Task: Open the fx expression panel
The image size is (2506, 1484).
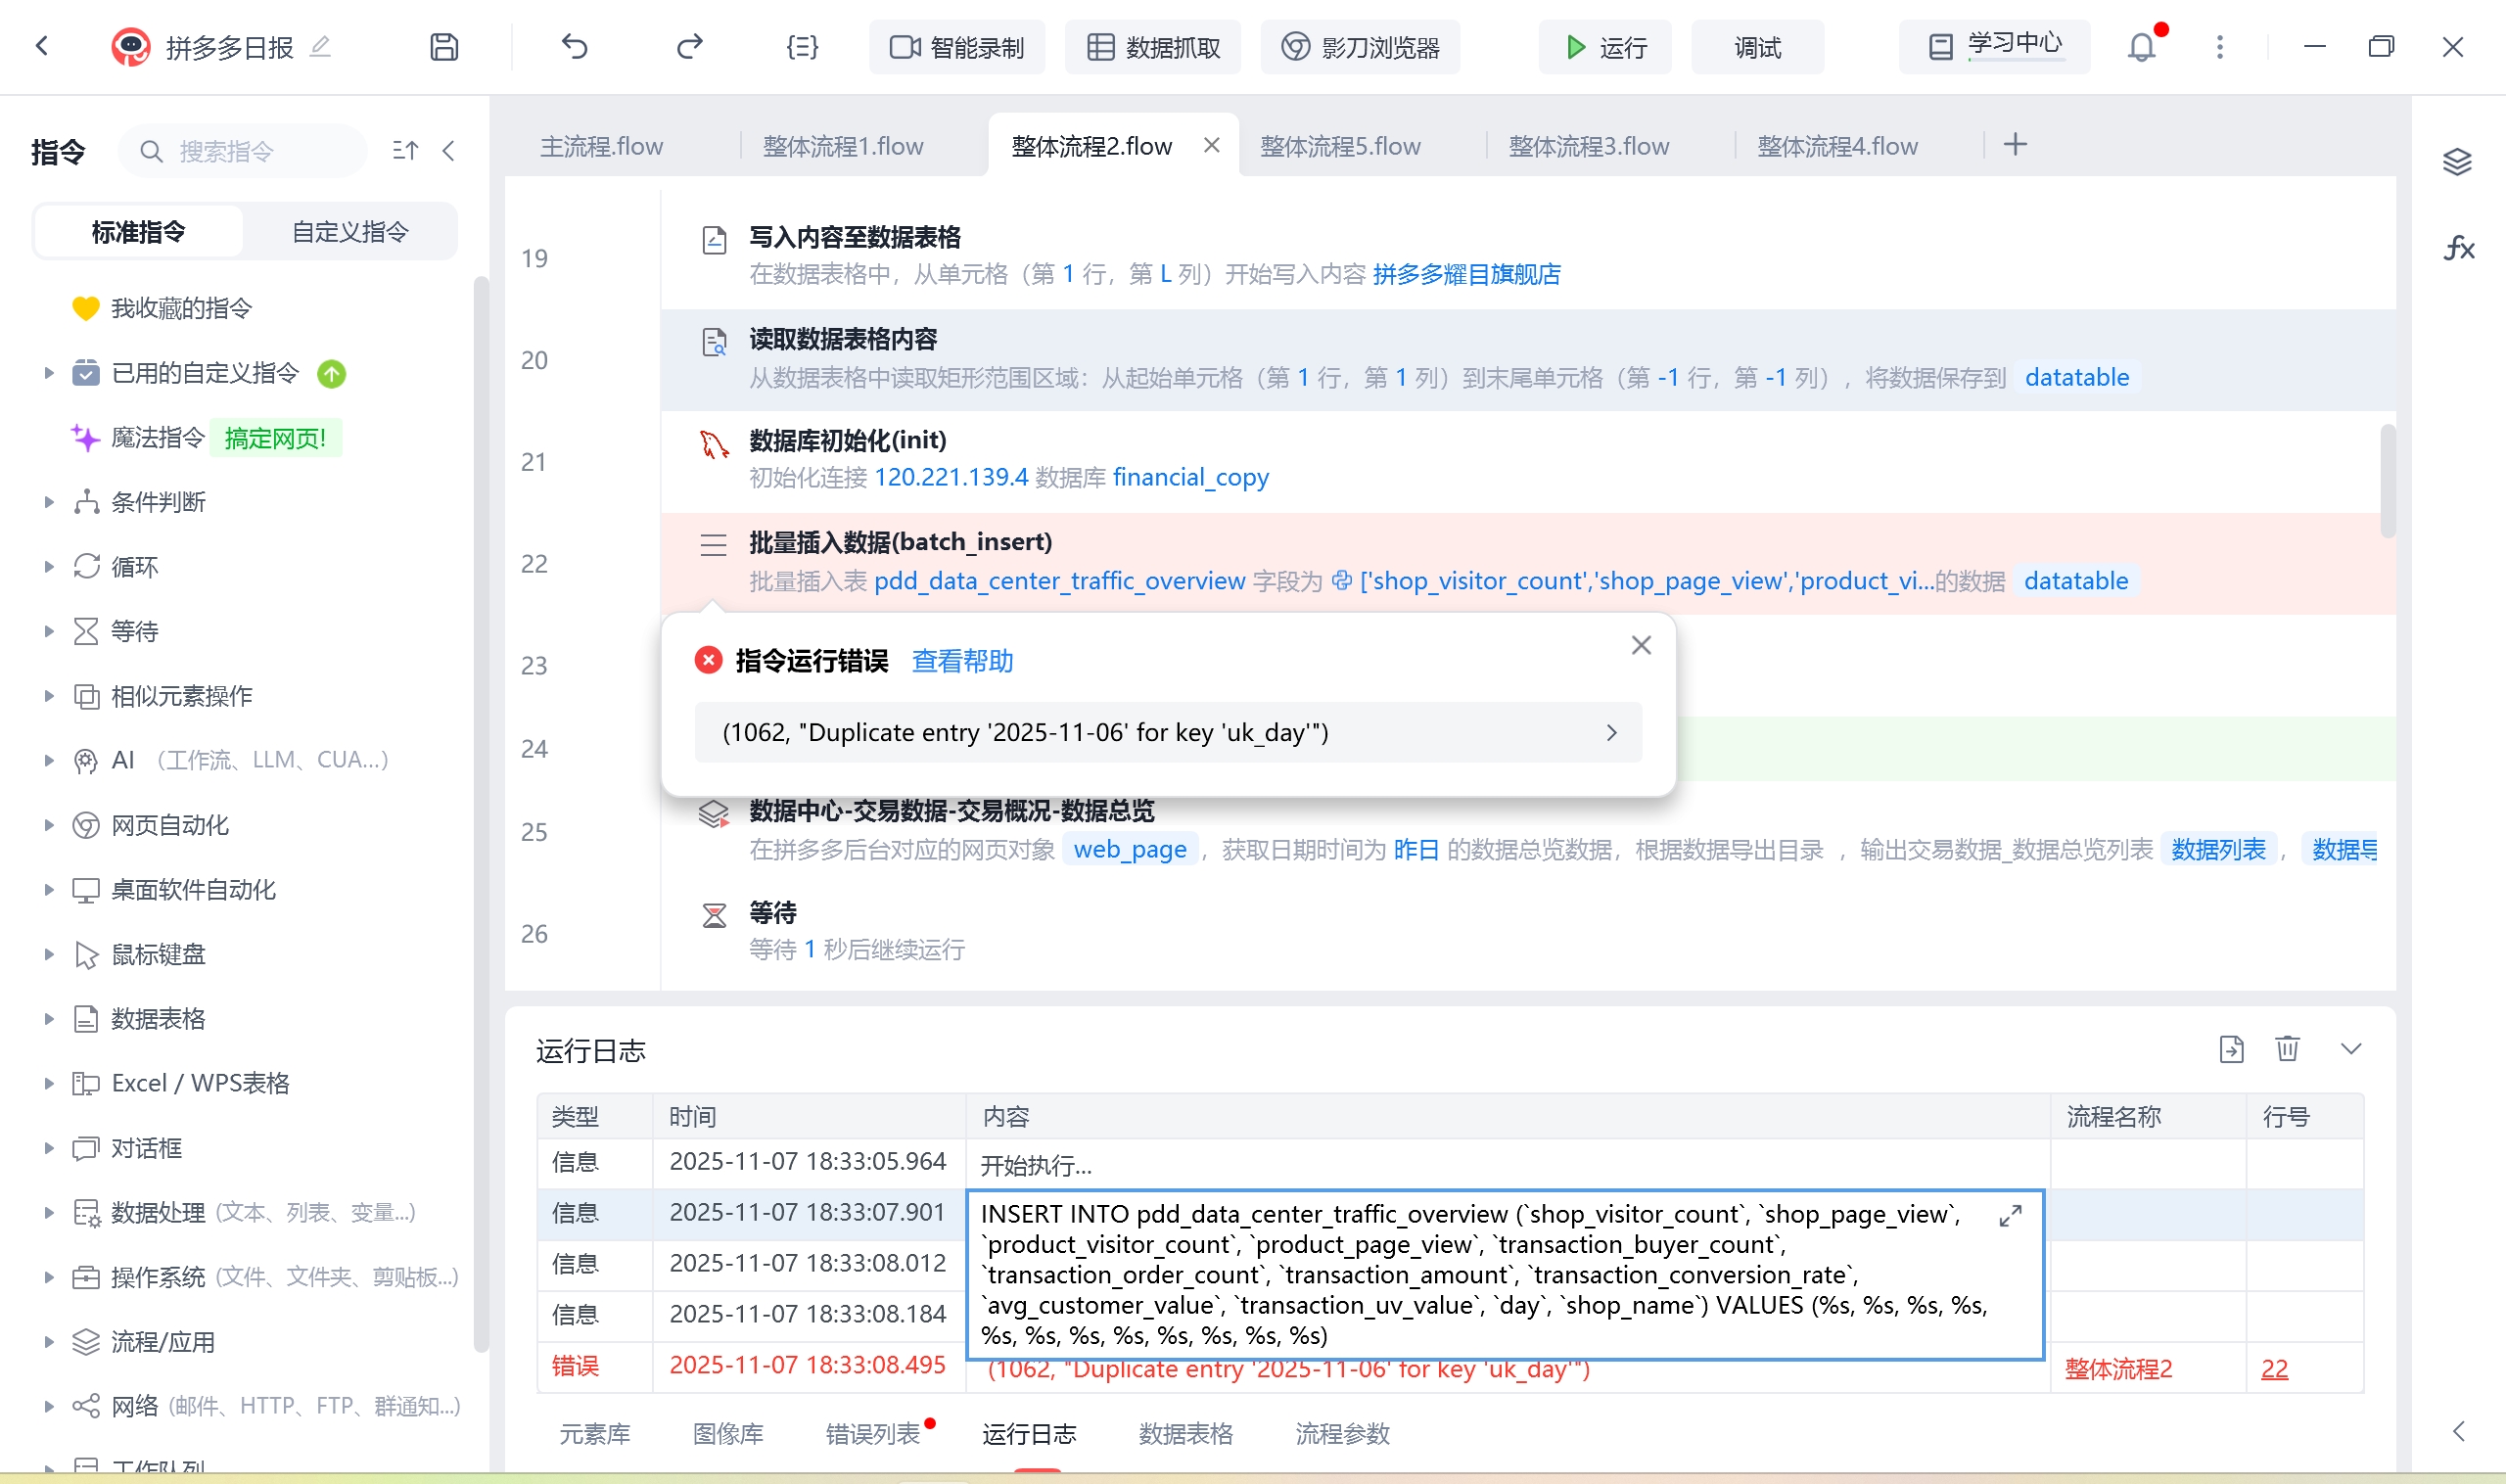Action: [2459, 248]
